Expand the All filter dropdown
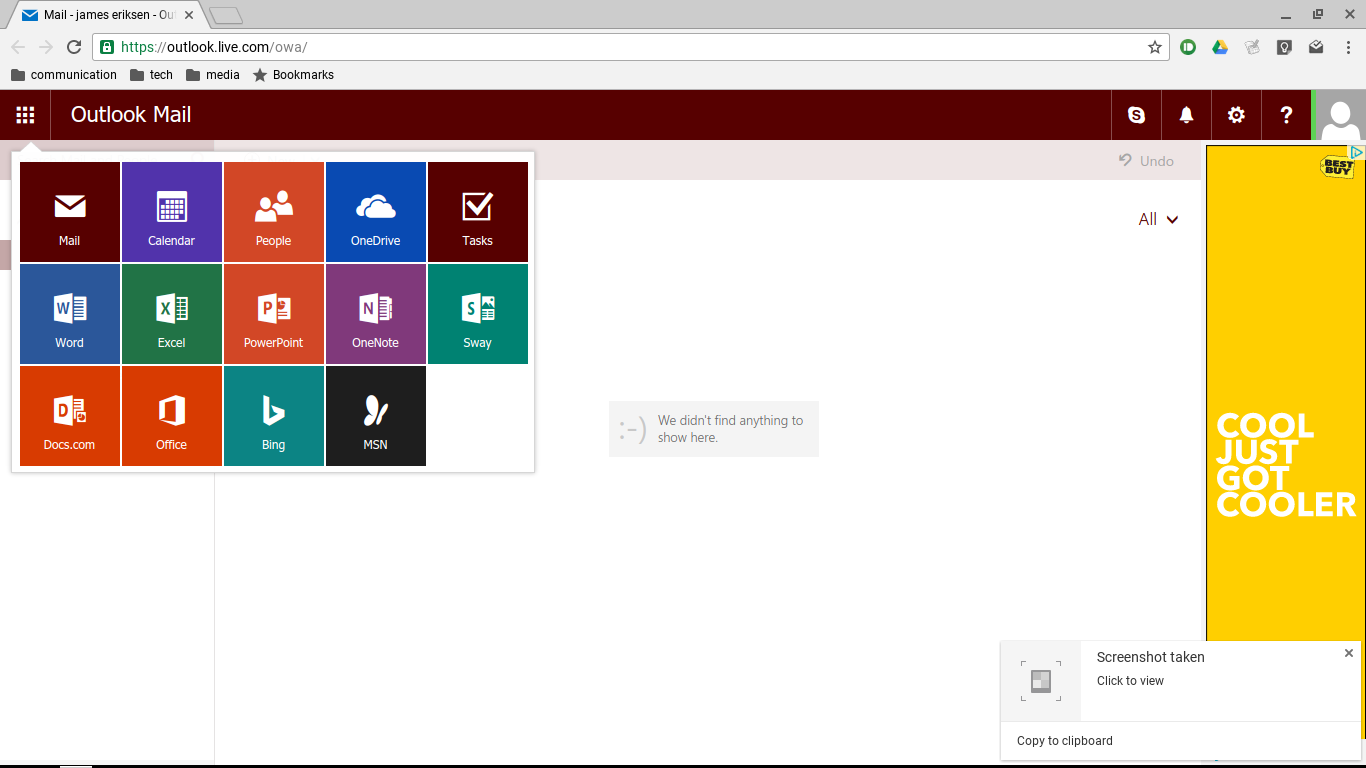 [1158, 219]
